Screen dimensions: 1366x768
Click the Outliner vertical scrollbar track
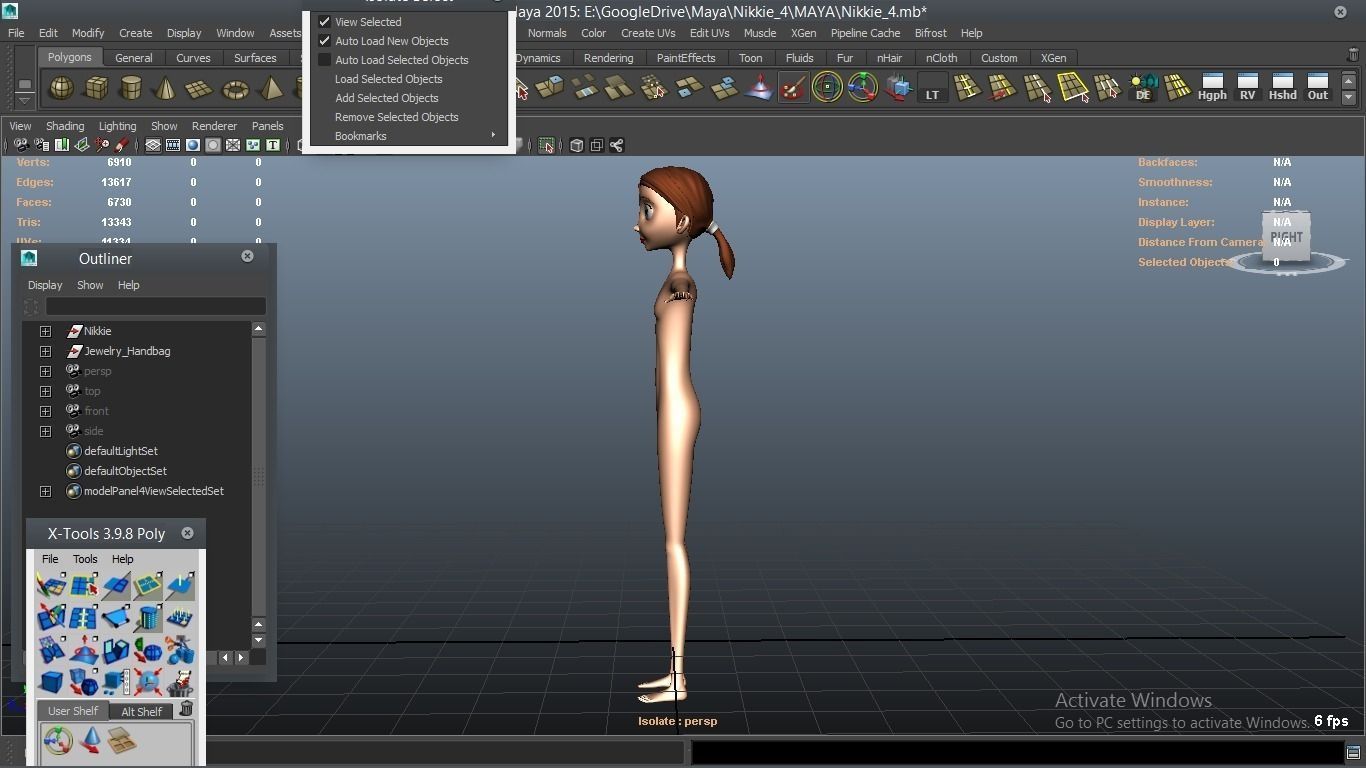[x=258, y=476]
